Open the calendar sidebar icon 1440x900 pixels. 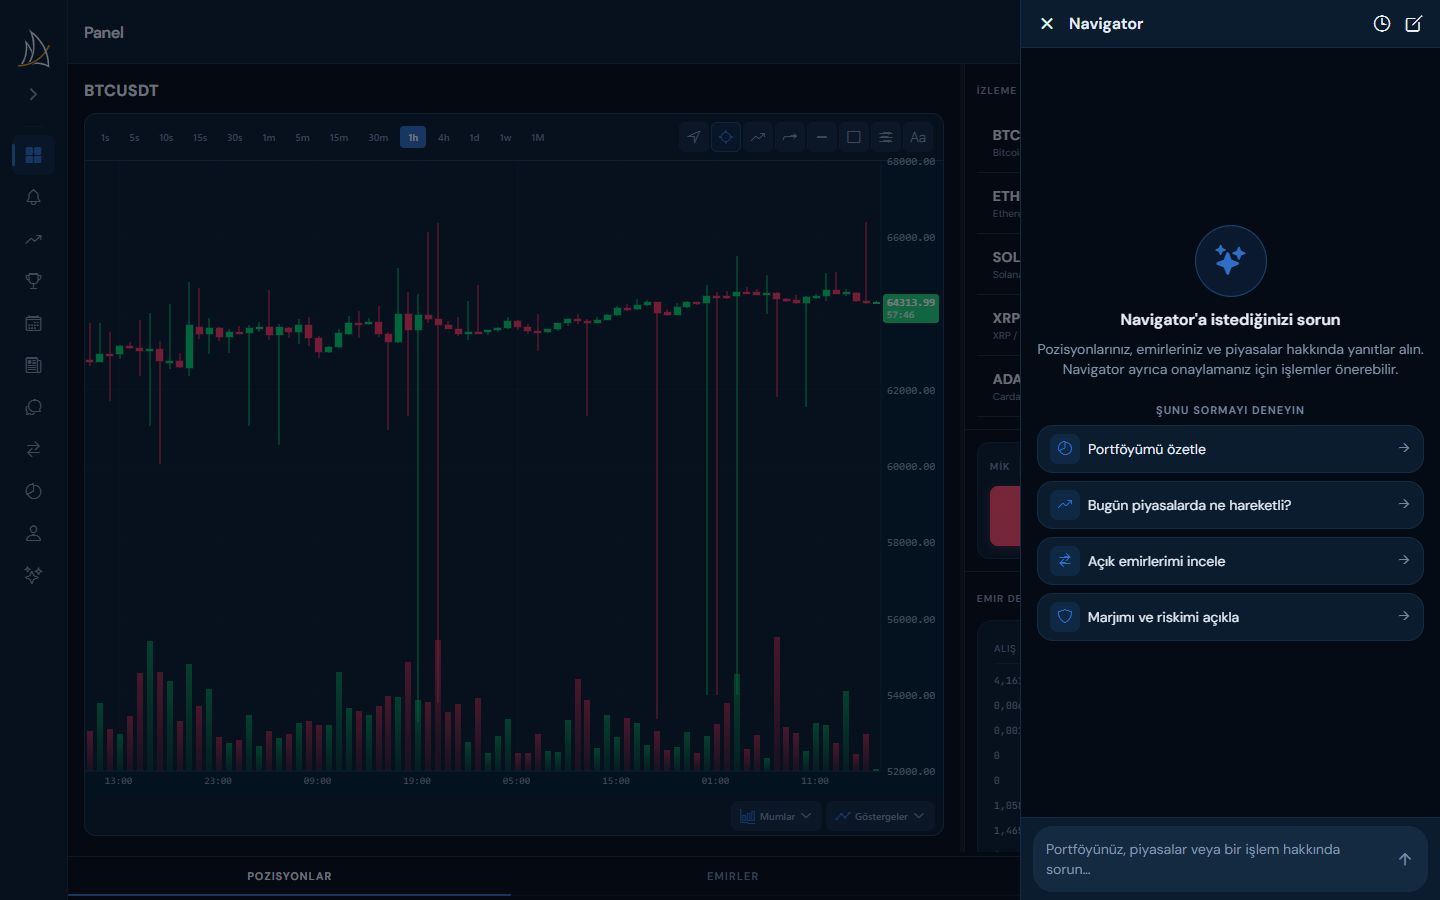point(33,323)
